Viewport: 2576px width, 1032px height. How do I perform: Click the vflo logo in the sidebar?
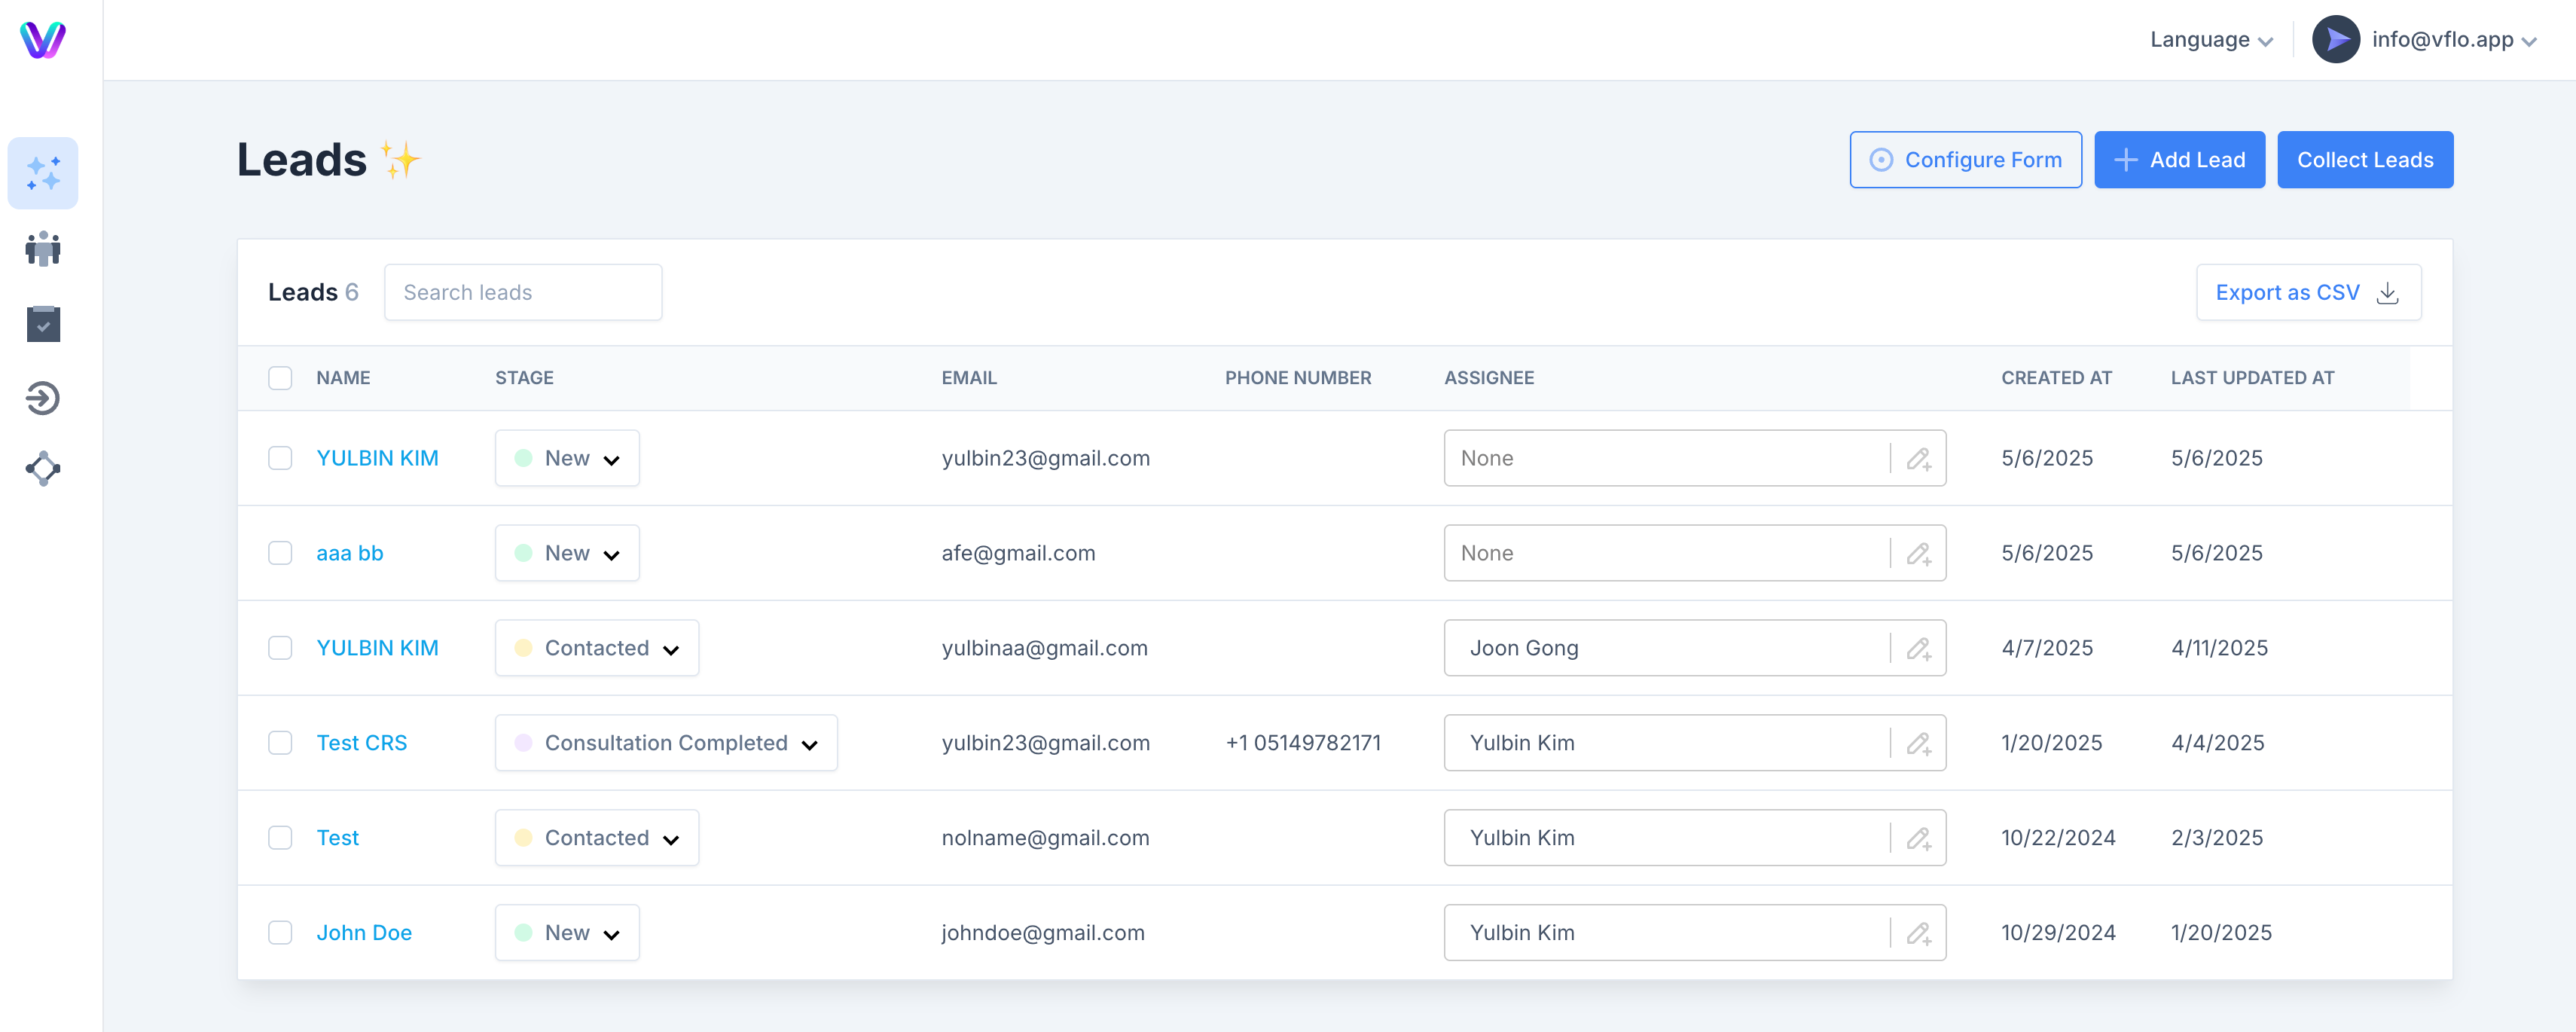click(x=43, y=40)
